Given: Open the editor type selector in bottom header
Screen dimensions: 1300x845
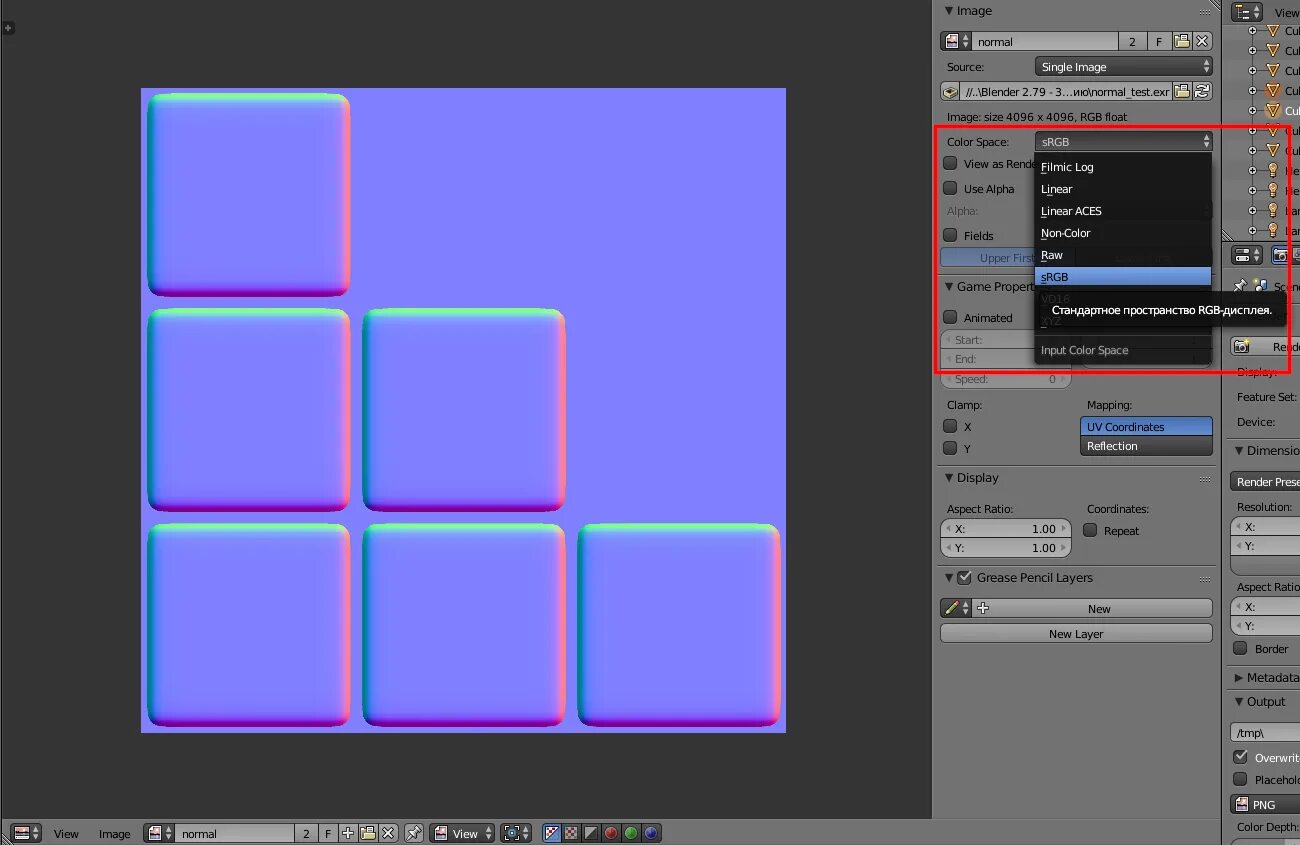Looking at the screenshot, I should [x=24, y=833].
